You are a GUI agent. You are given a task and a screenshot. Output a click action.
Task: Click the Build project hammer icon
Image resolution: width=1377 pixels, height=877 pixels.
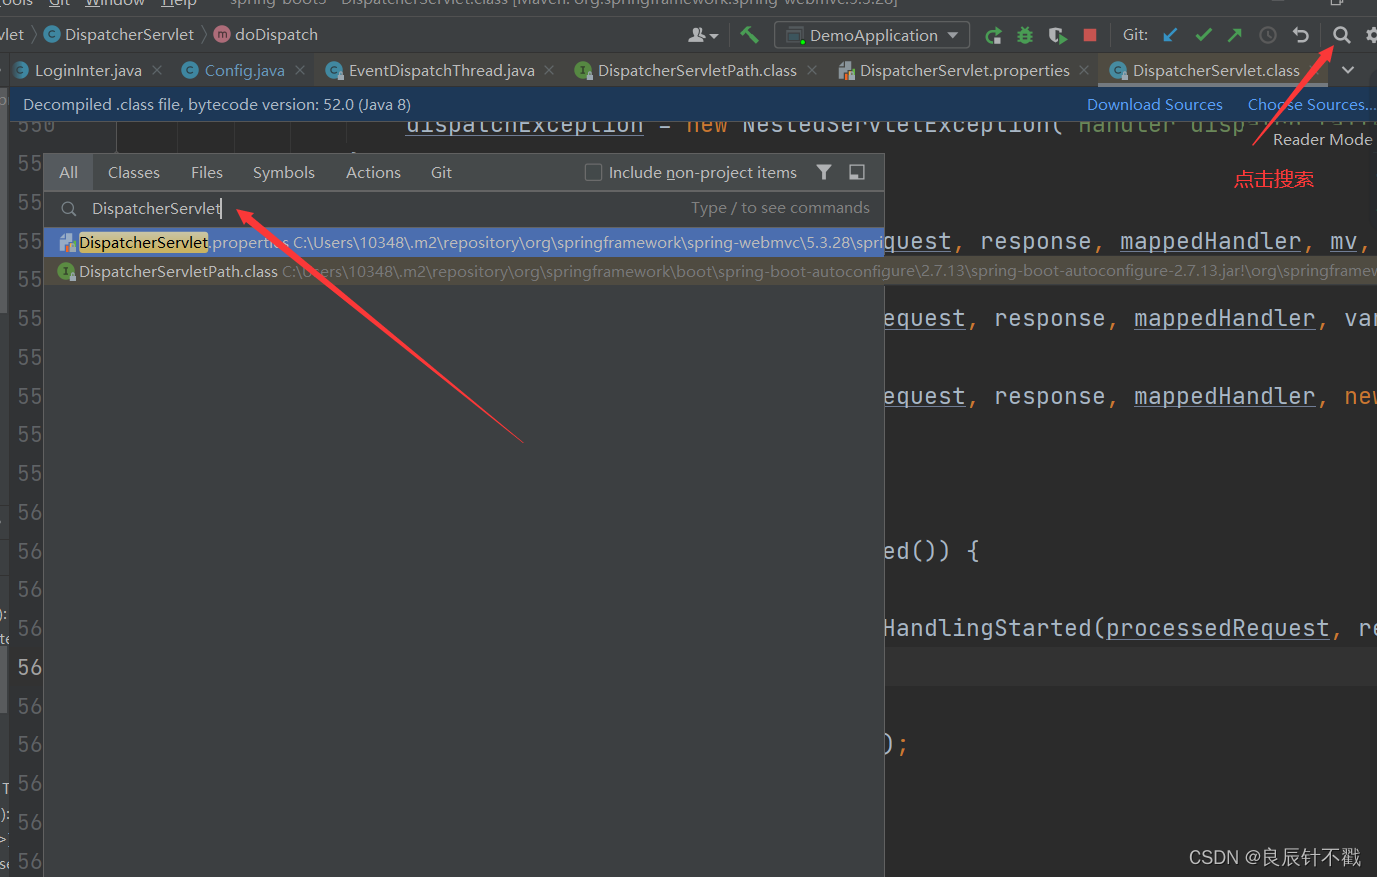click(749, 35)
